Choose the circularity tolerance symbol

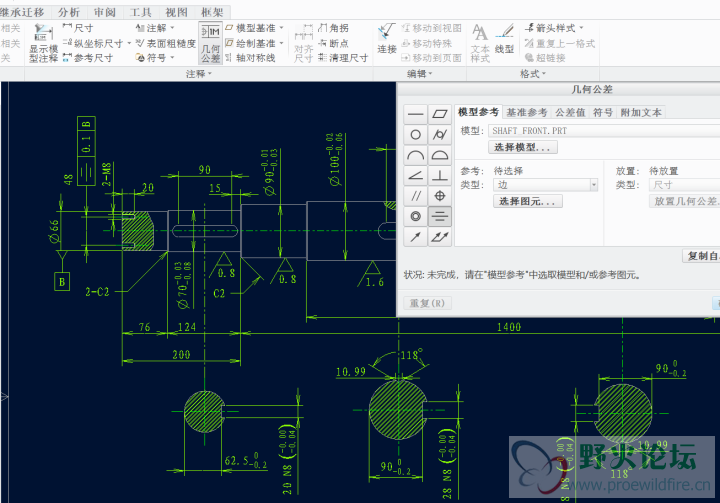pos(416,135)
